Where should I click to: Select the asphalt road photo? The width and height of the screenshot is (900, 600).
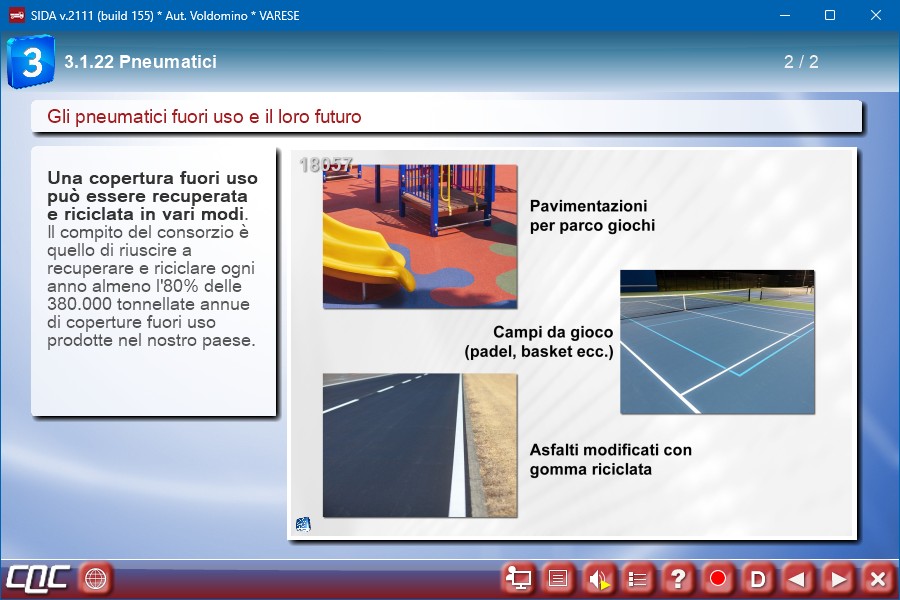pyautogui.click(x=420, y=445)
